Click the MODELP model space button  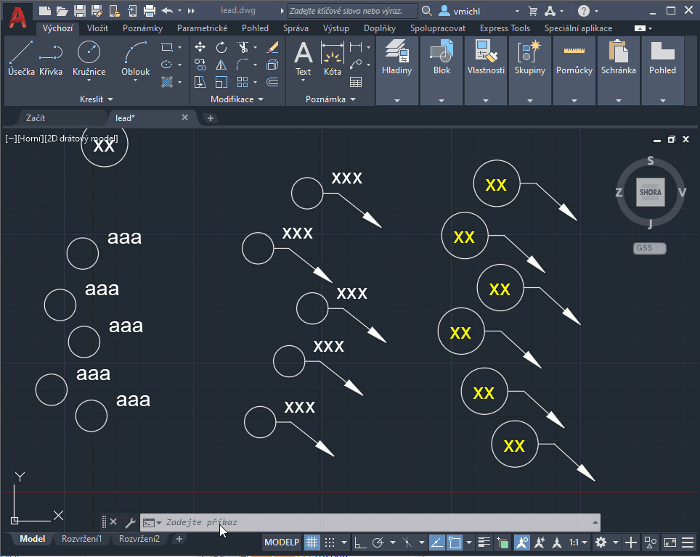click(x=281, y=542)
